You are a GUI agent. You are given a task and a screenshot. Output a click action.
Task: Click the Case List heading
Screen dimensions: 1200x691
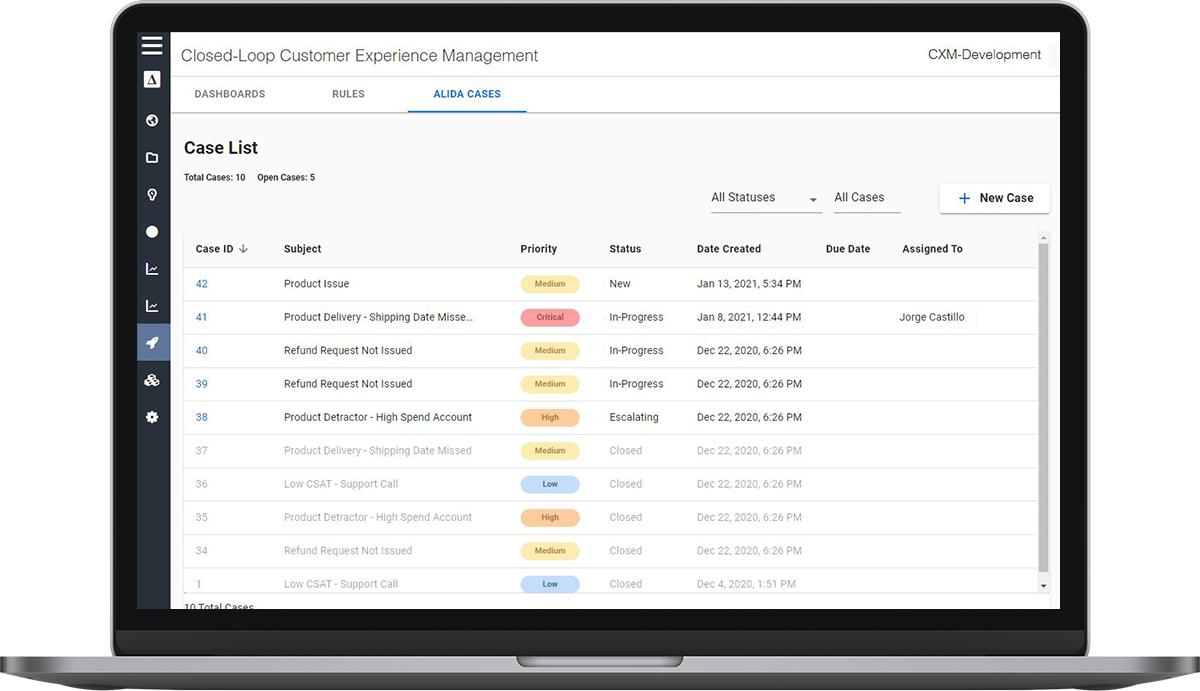[x=221, y=148]
